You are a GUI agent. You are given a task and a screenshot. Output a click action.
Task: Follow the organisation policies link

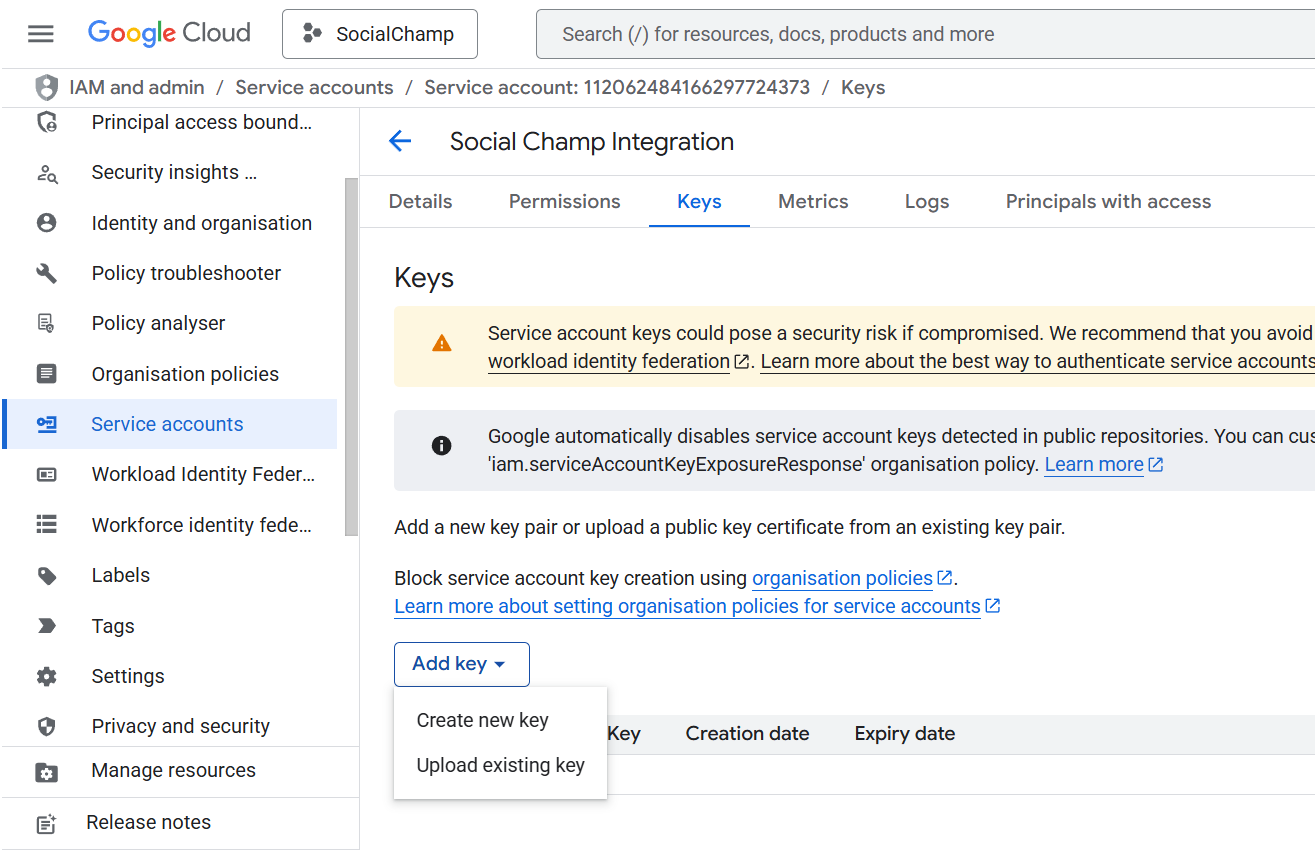842,578
